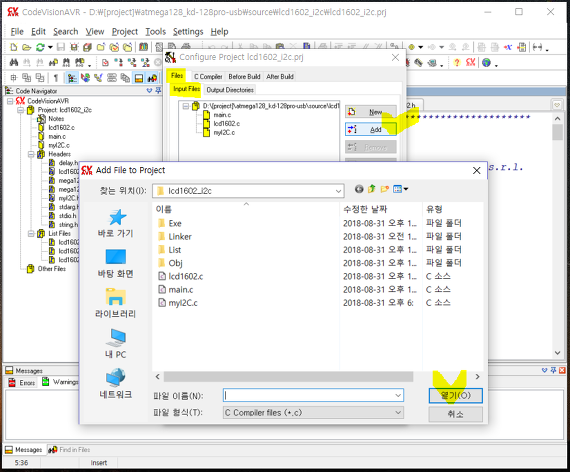Toggle the highlighted binoculars button in third toolbar row
Screen dimensions: 570x472
152,78
